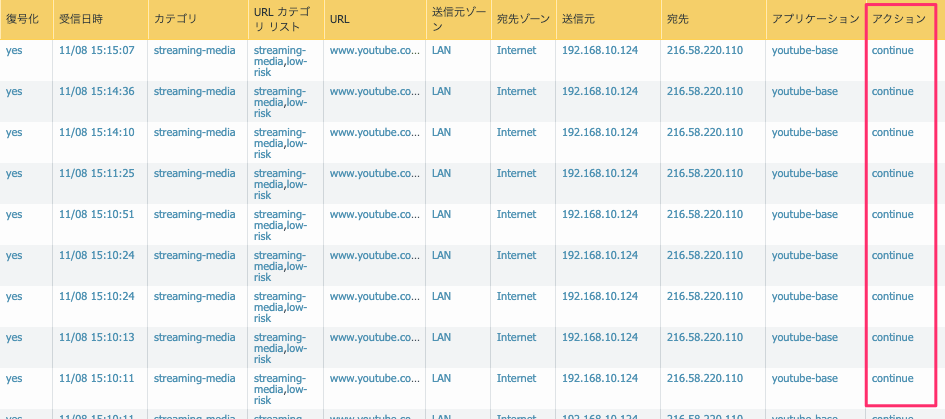
Task: Click the 宛先 column header
Action: coord(713,19)
